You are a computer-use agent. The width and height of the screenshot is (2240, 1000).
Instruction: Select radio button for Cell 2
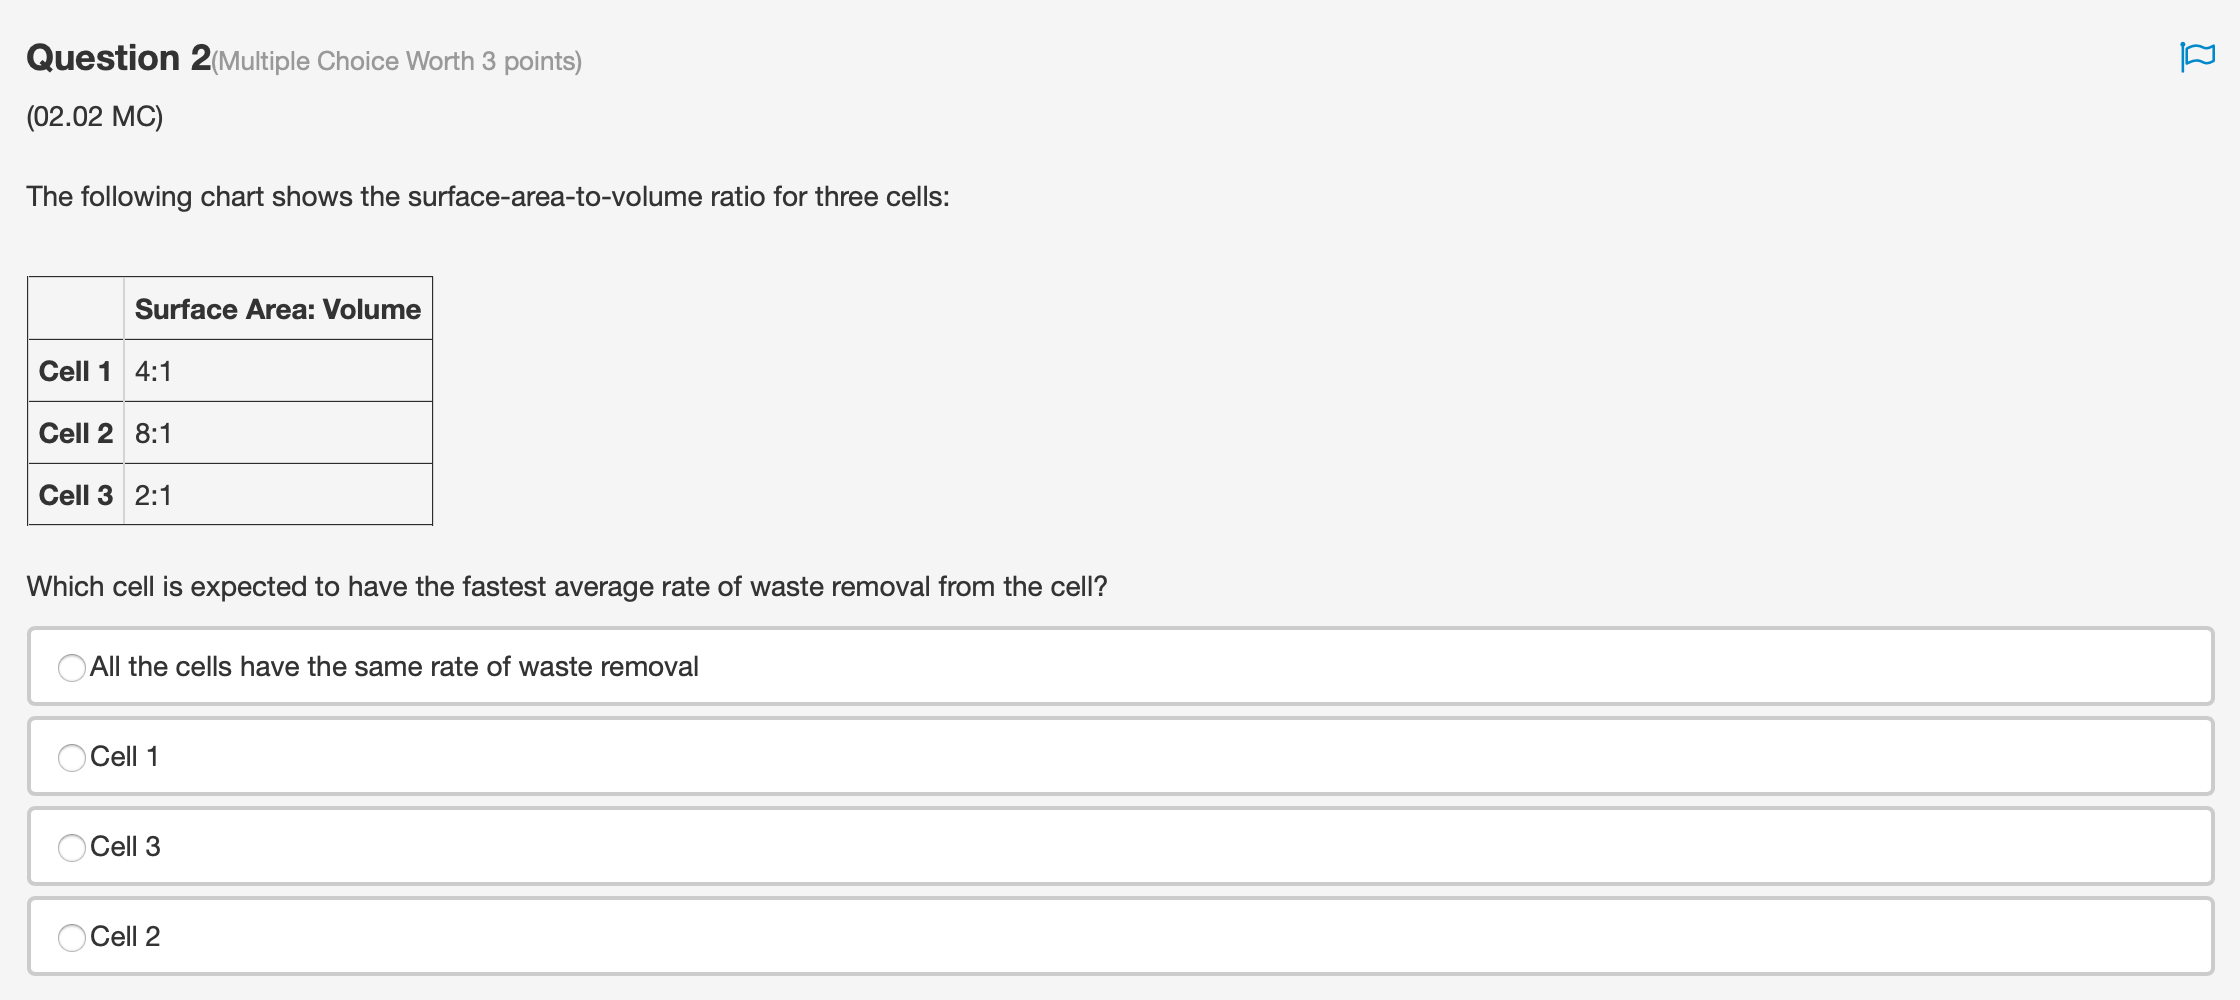71,937
